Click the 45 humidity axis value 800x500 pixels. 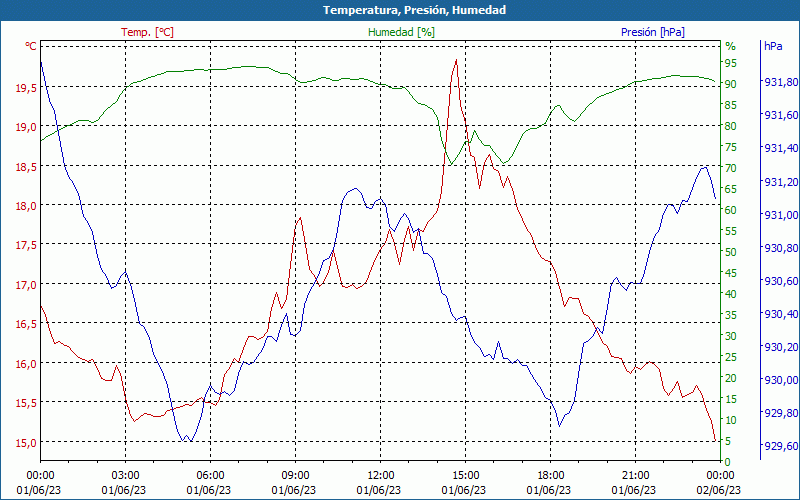pyautogui.click(x=731, y=273)
